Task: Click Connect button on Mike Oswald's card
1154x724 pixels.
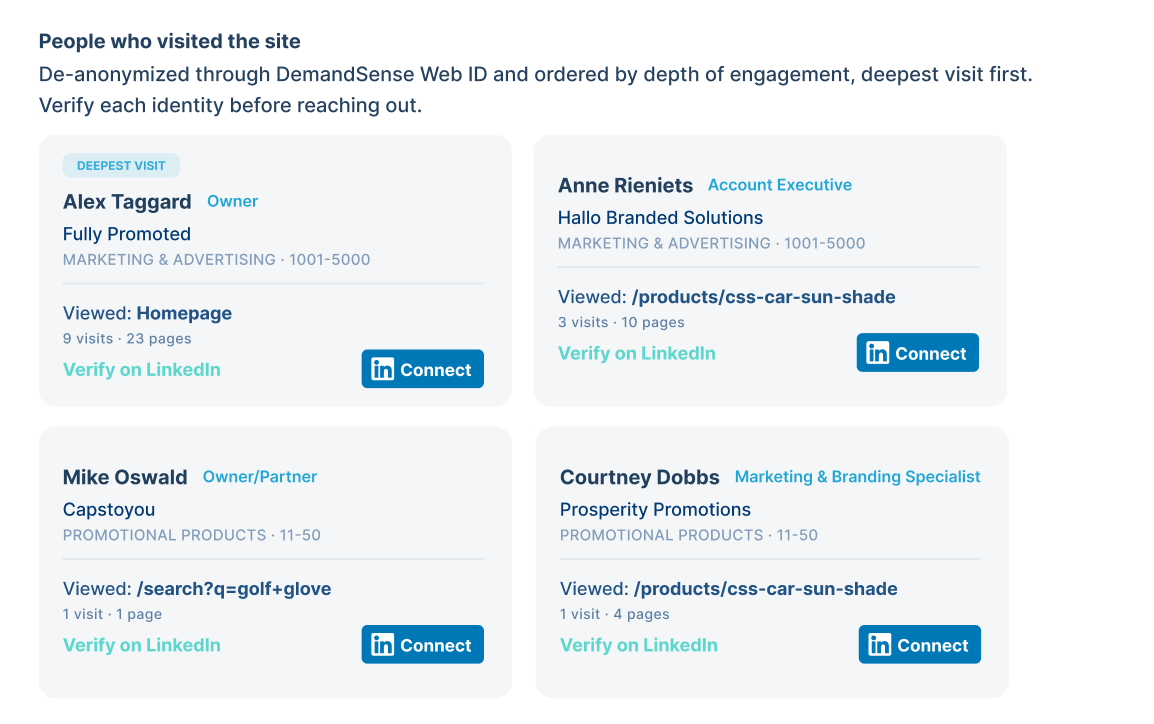Action: (x=422, y=645)
